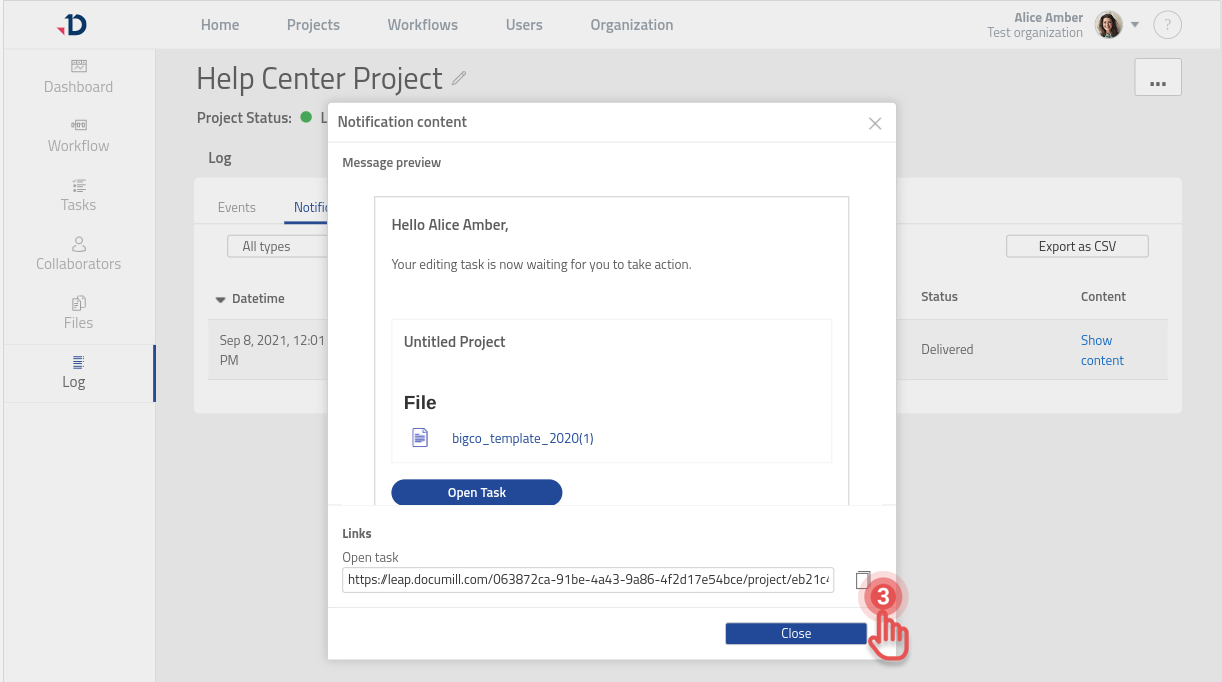This screenshot has width=1222, height=682.
Task: Open Files in the sidebar
Action: pos(78,313)
